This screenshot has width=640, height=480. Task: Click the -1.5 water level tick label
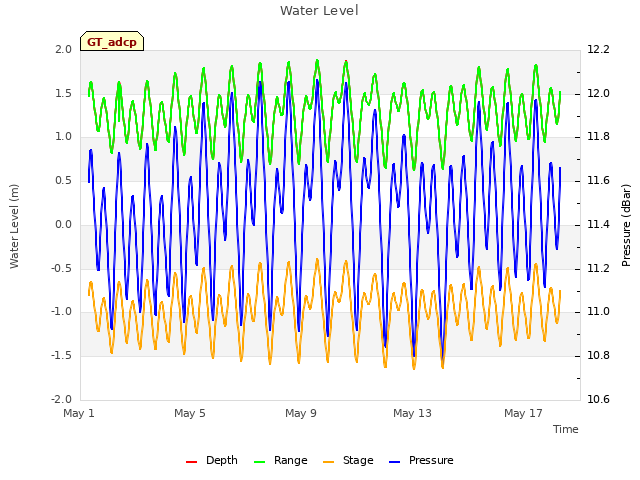tap(61, 356)
